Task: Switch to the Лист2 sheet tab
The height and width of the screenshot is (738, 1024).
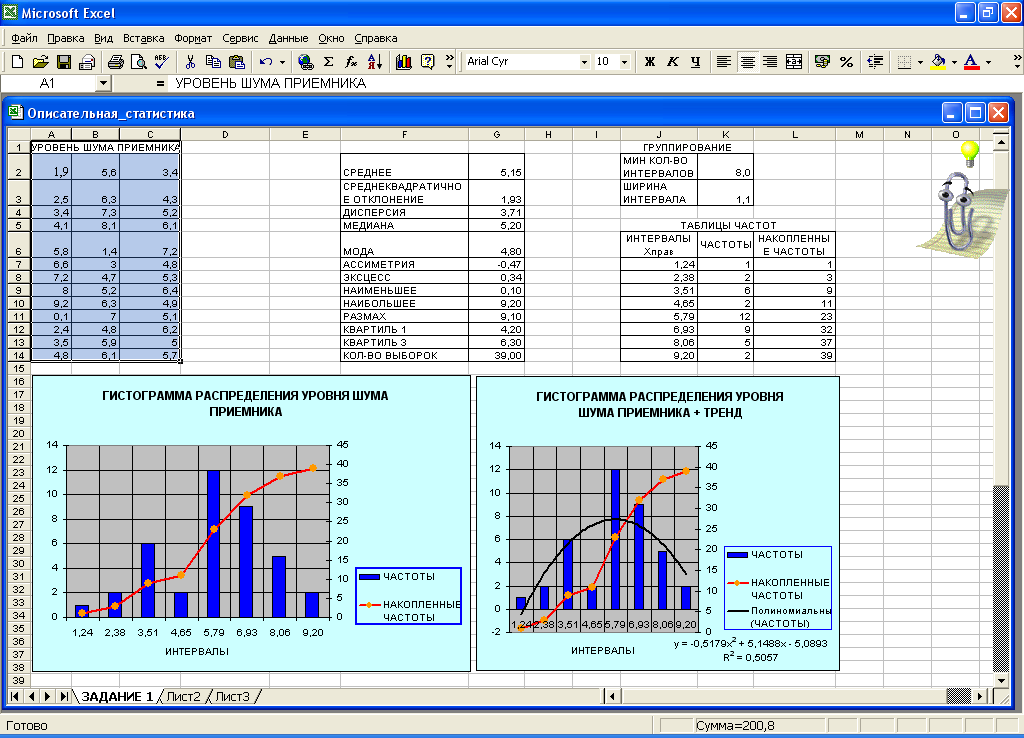Action: pyautogui.click(x=183, y=696)
